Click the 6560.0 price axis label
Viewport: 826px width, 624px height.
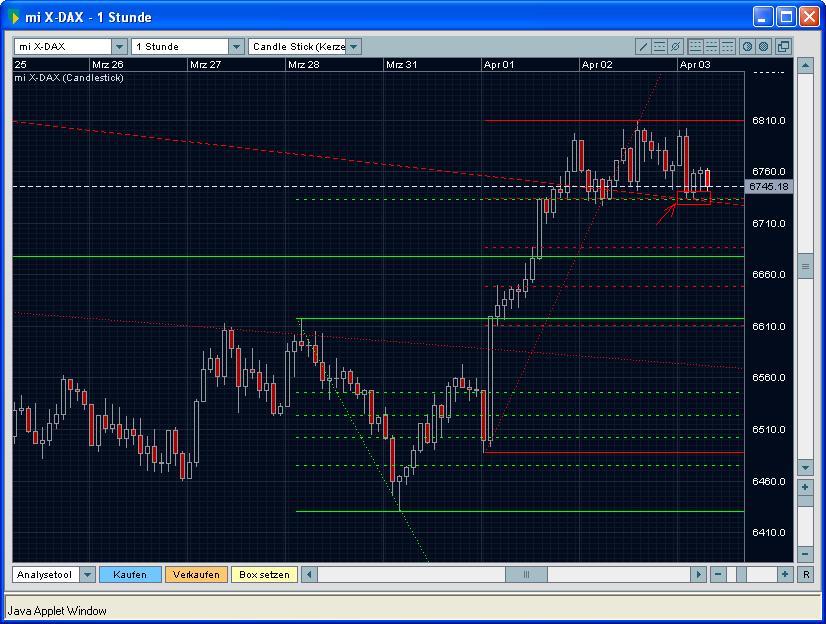769,378
